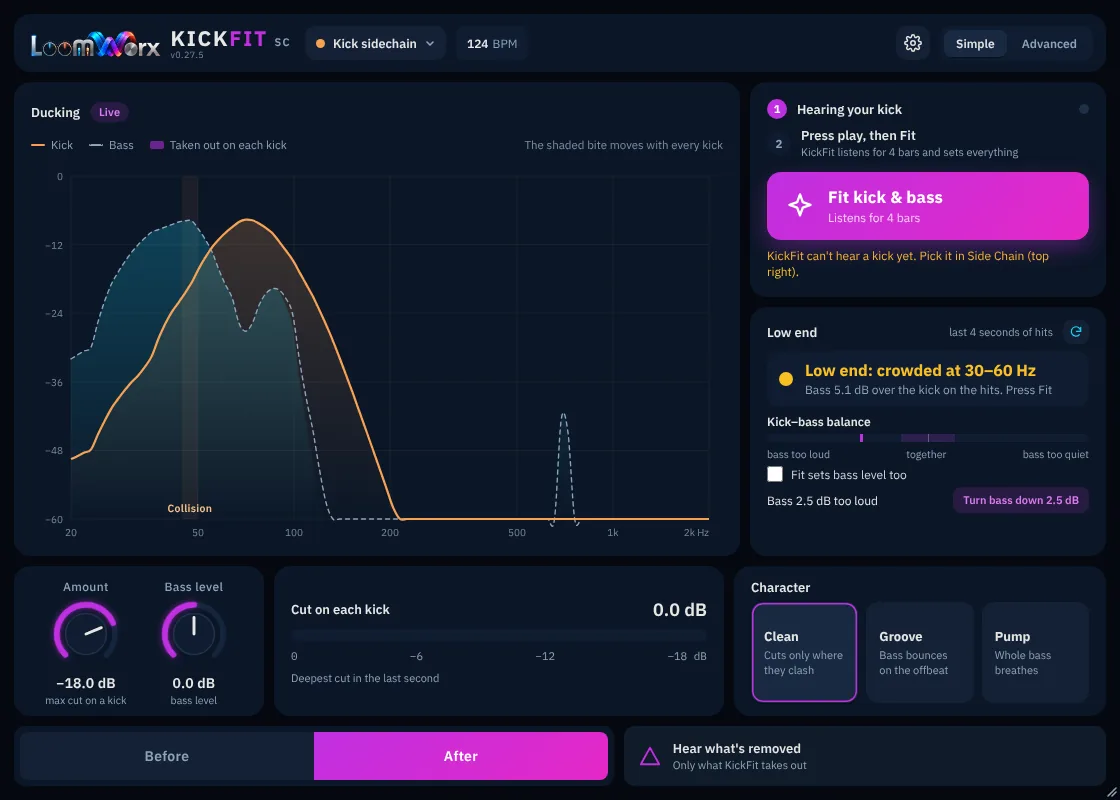Click the Bass legend label
Screen dimensions: 1120x800
121,145
